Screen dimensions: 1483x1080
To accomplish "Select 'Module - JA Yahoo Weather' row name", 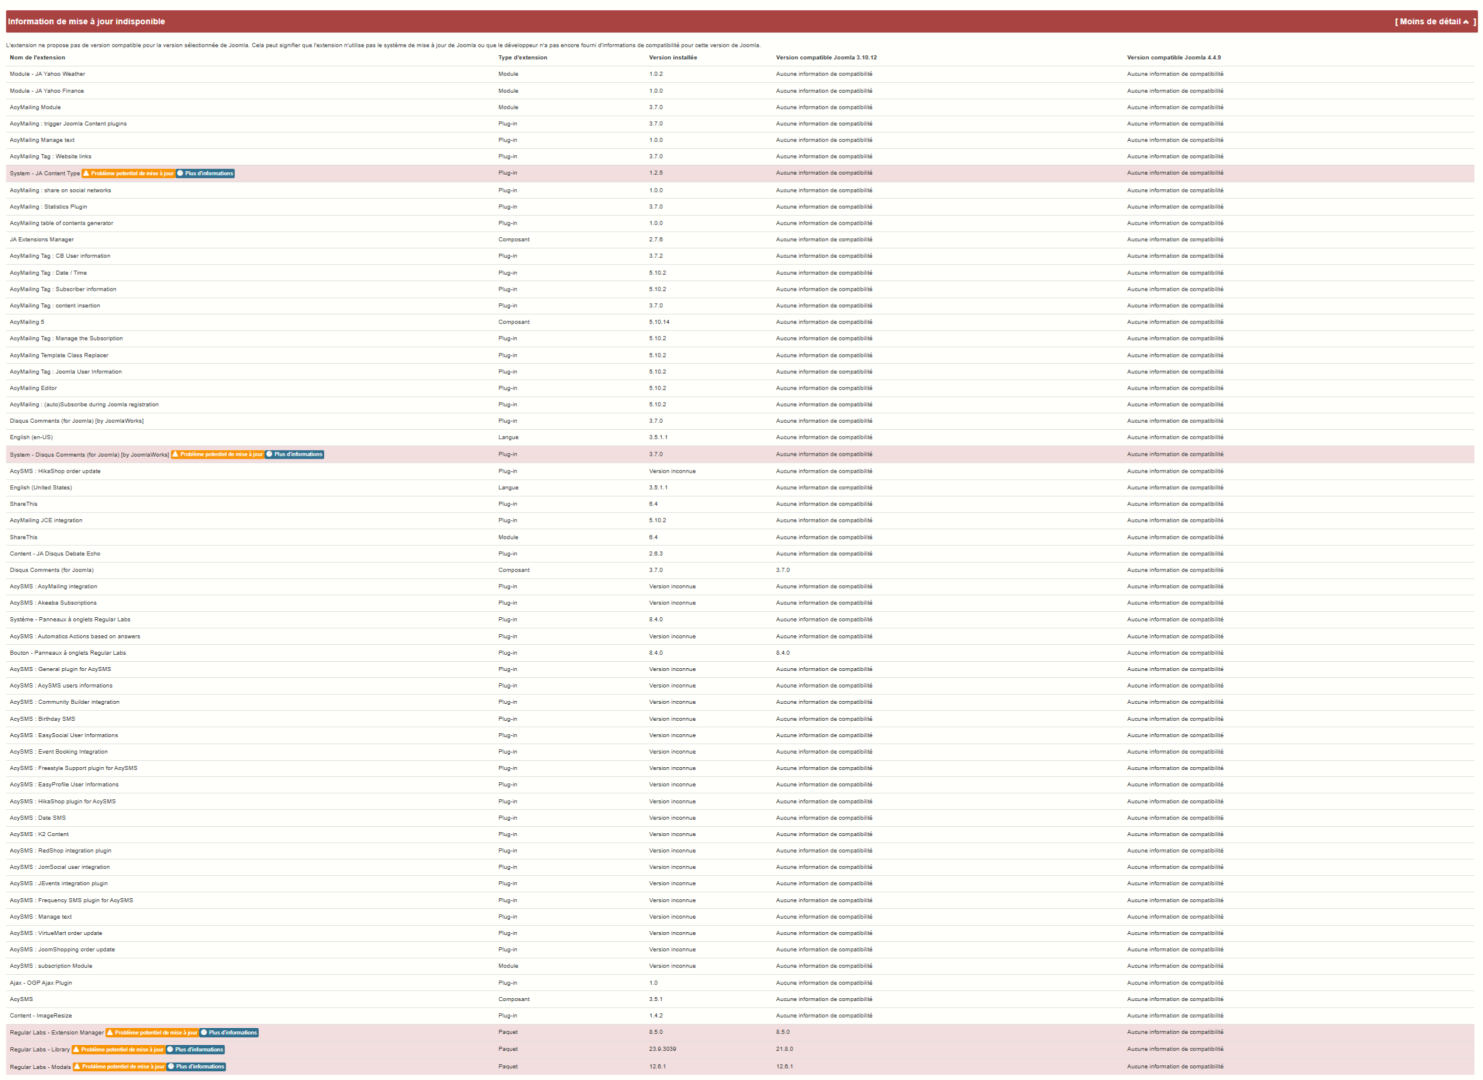I will click(47, 74).
